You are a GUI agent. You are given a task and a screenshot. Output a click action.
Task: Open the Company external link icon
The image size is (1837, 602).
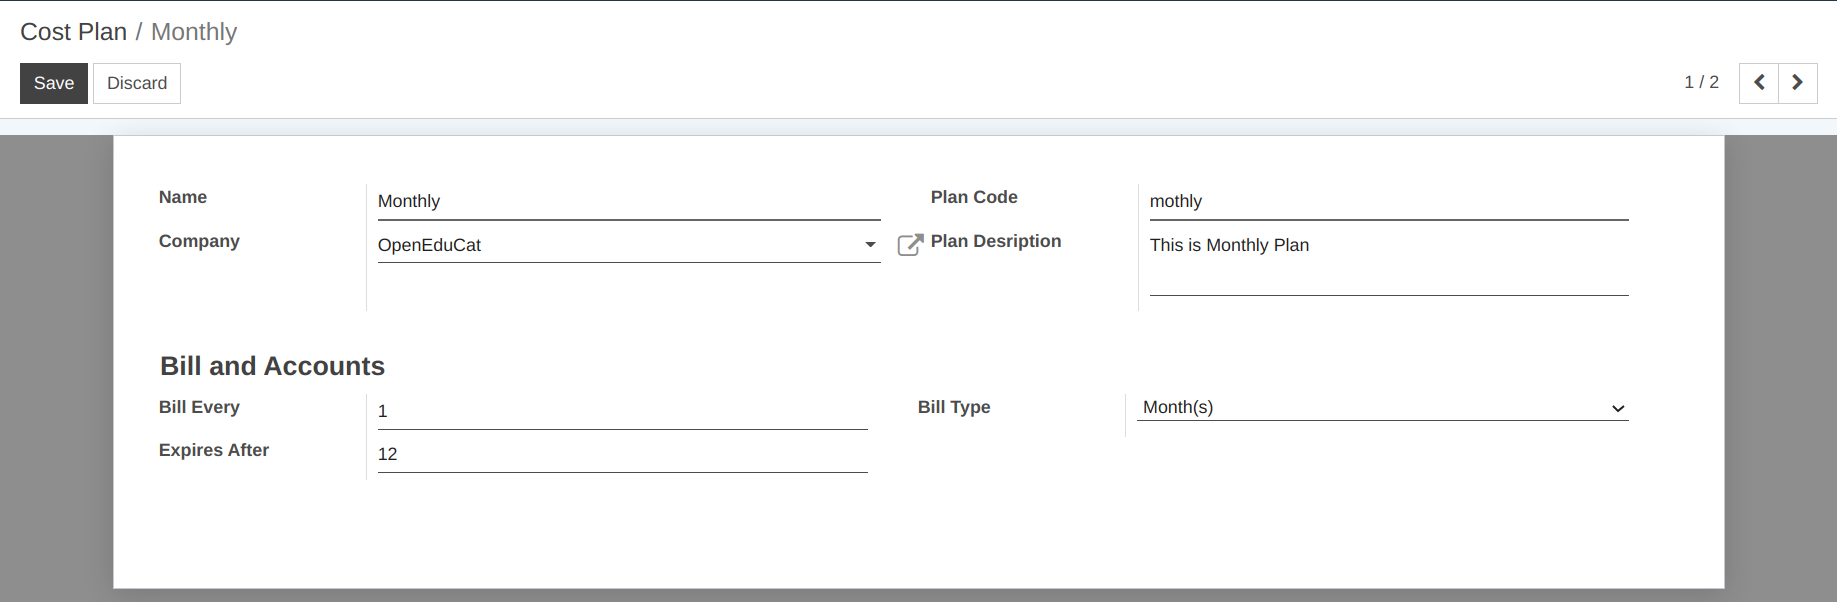point(910,245)
